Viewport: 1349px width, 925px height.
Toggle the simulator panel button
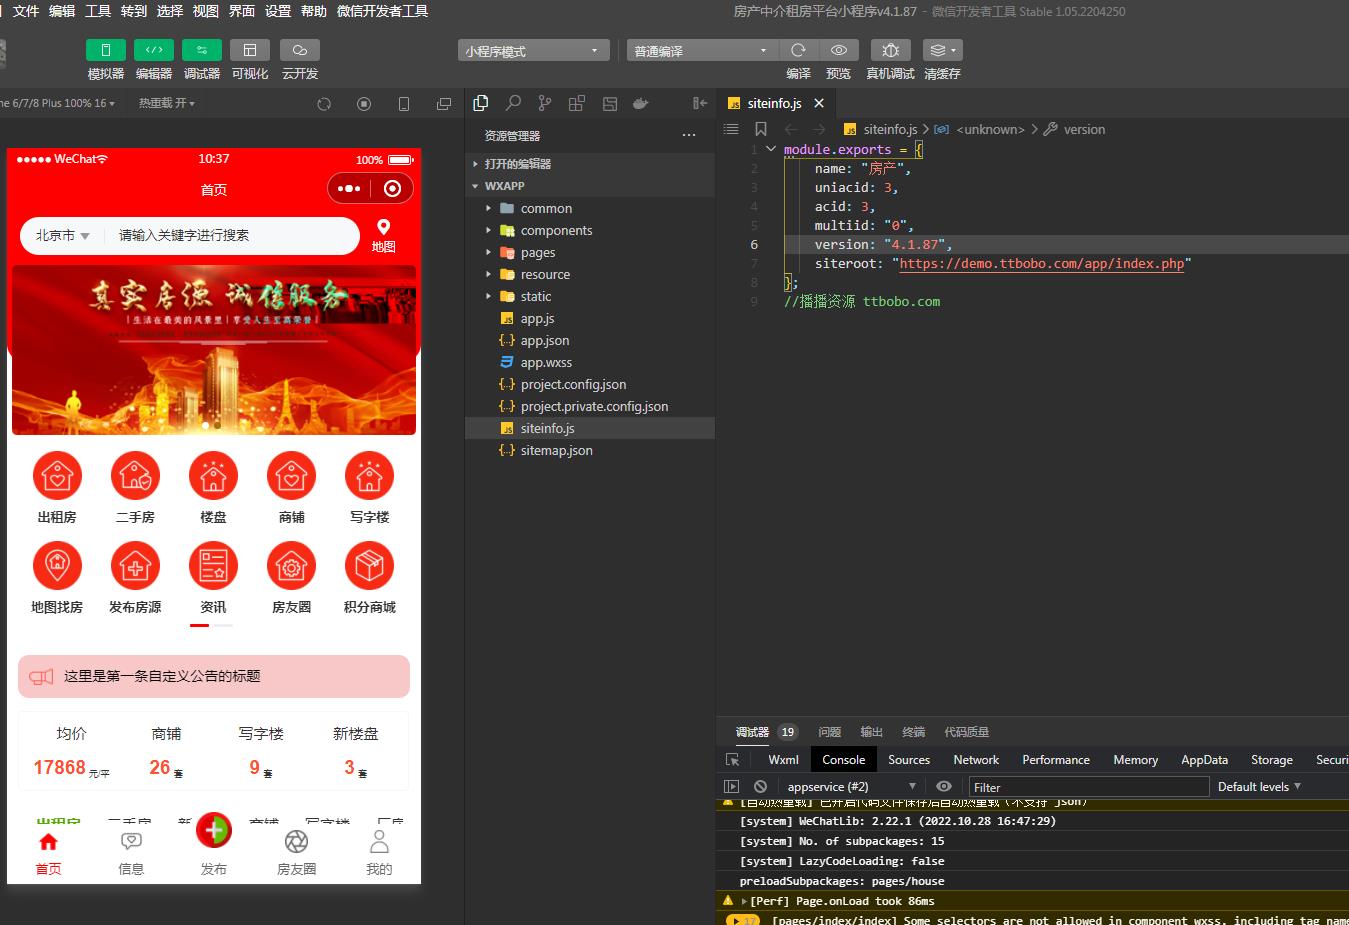click(106, 50)
